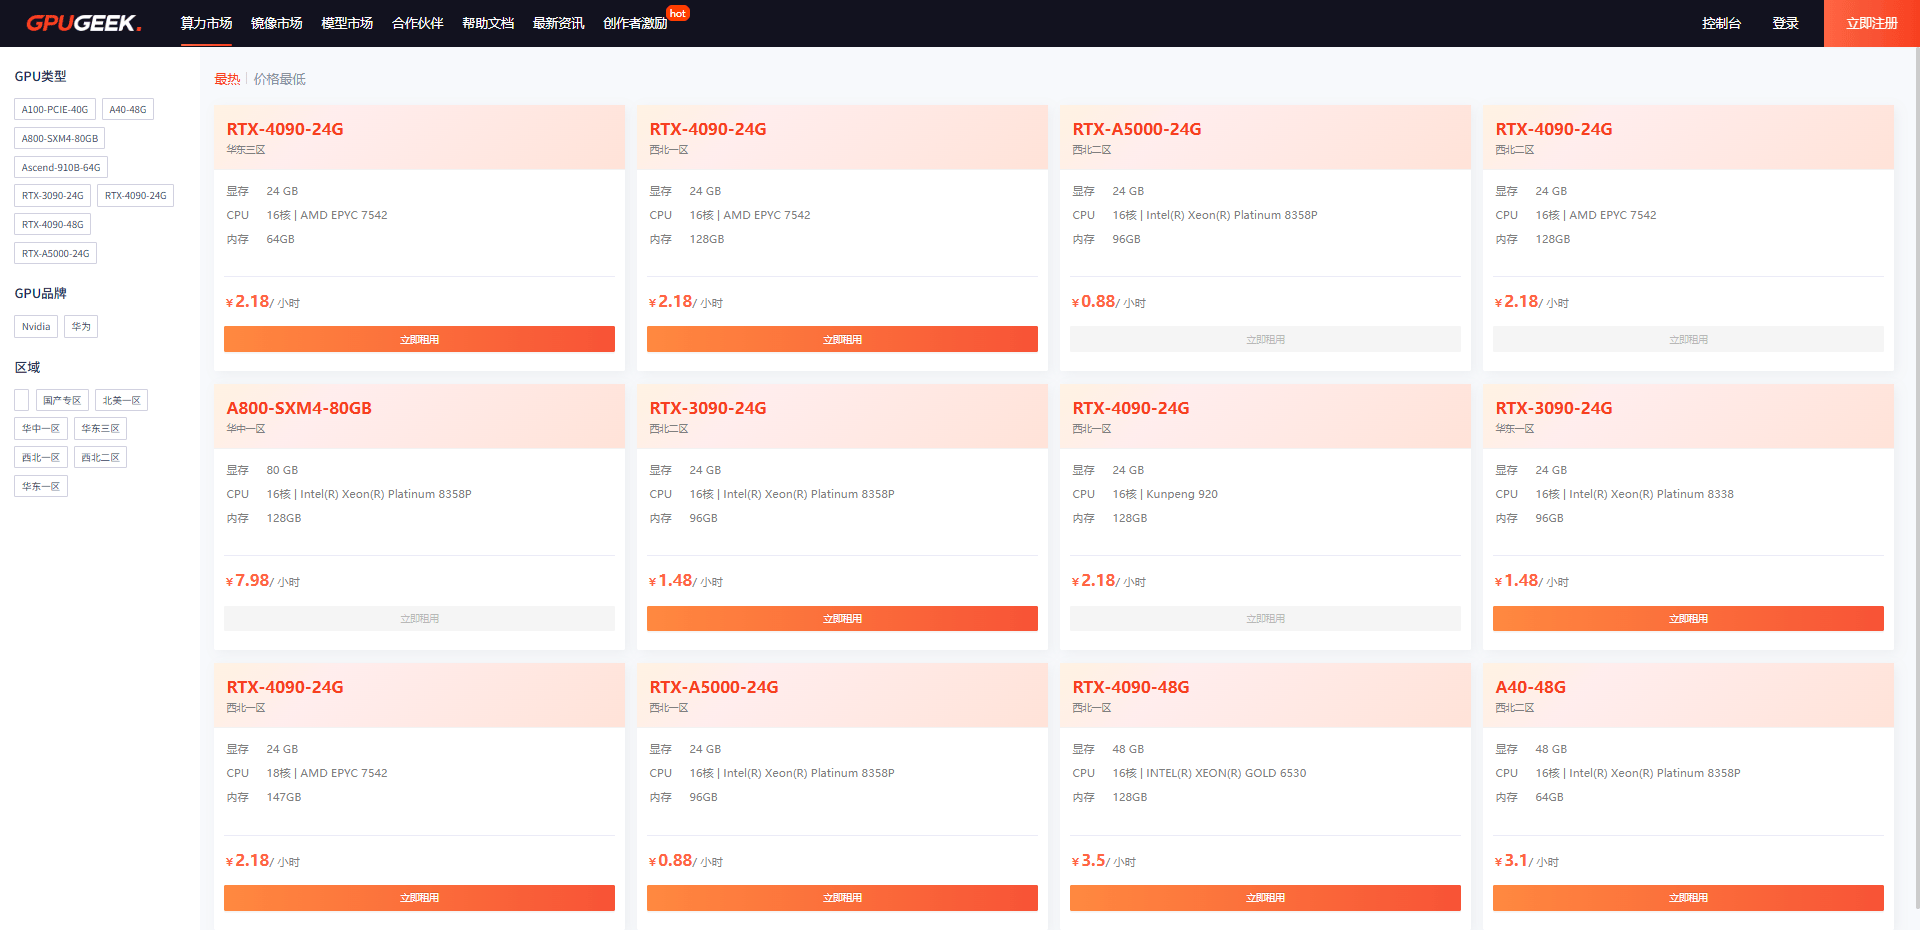Toggle the RTX-3090-24G GPU type filter
This screenshot has width=1920, height=930.
[53, 196]
